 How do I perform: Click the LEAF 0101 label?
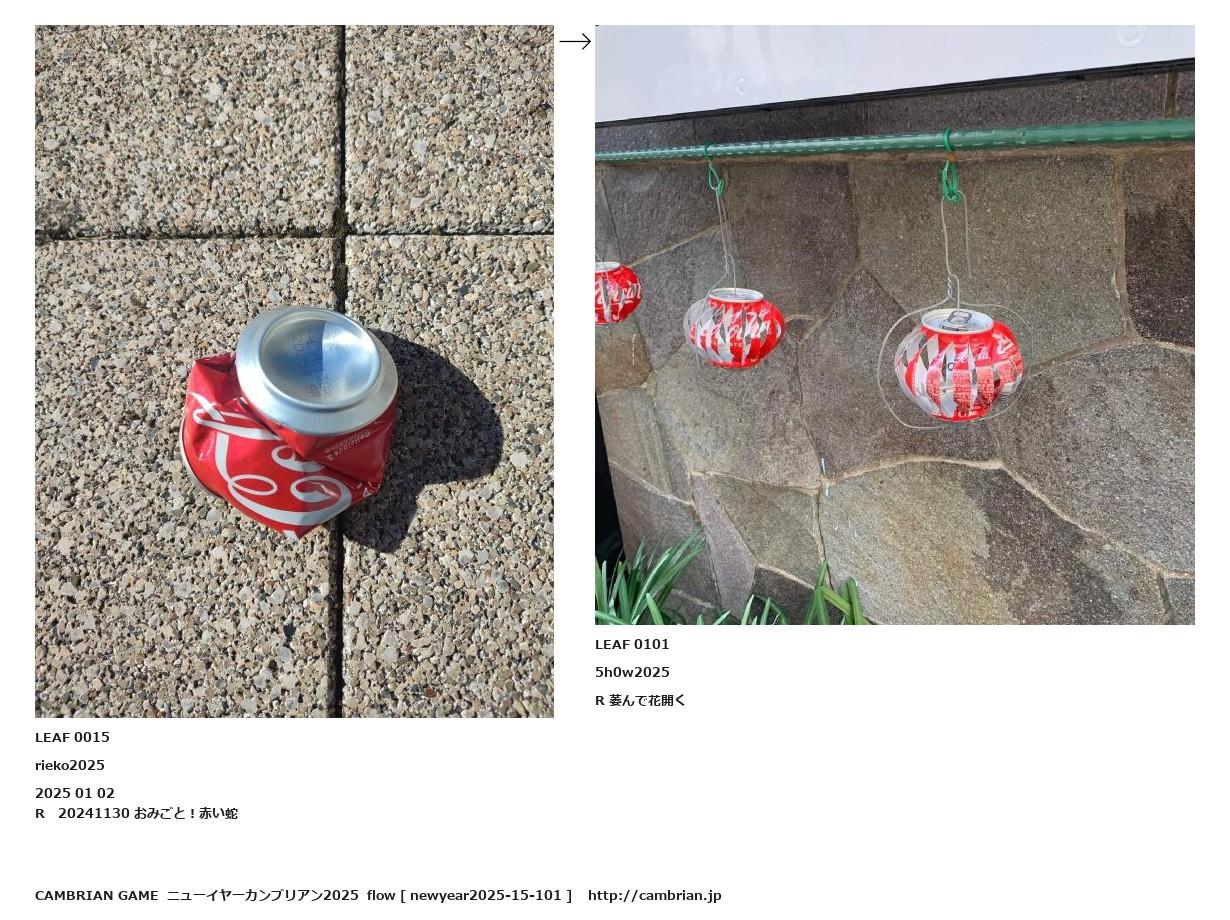pos(632,645)
